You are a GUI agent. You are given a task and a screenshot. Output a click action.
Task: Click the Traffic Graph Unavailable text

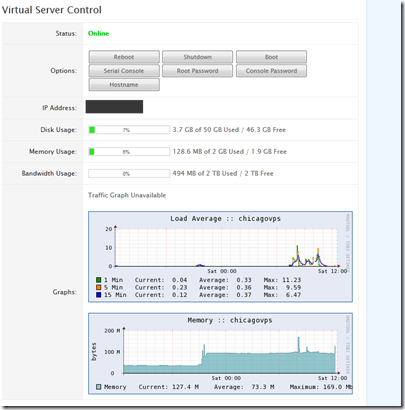click(127, 195)
